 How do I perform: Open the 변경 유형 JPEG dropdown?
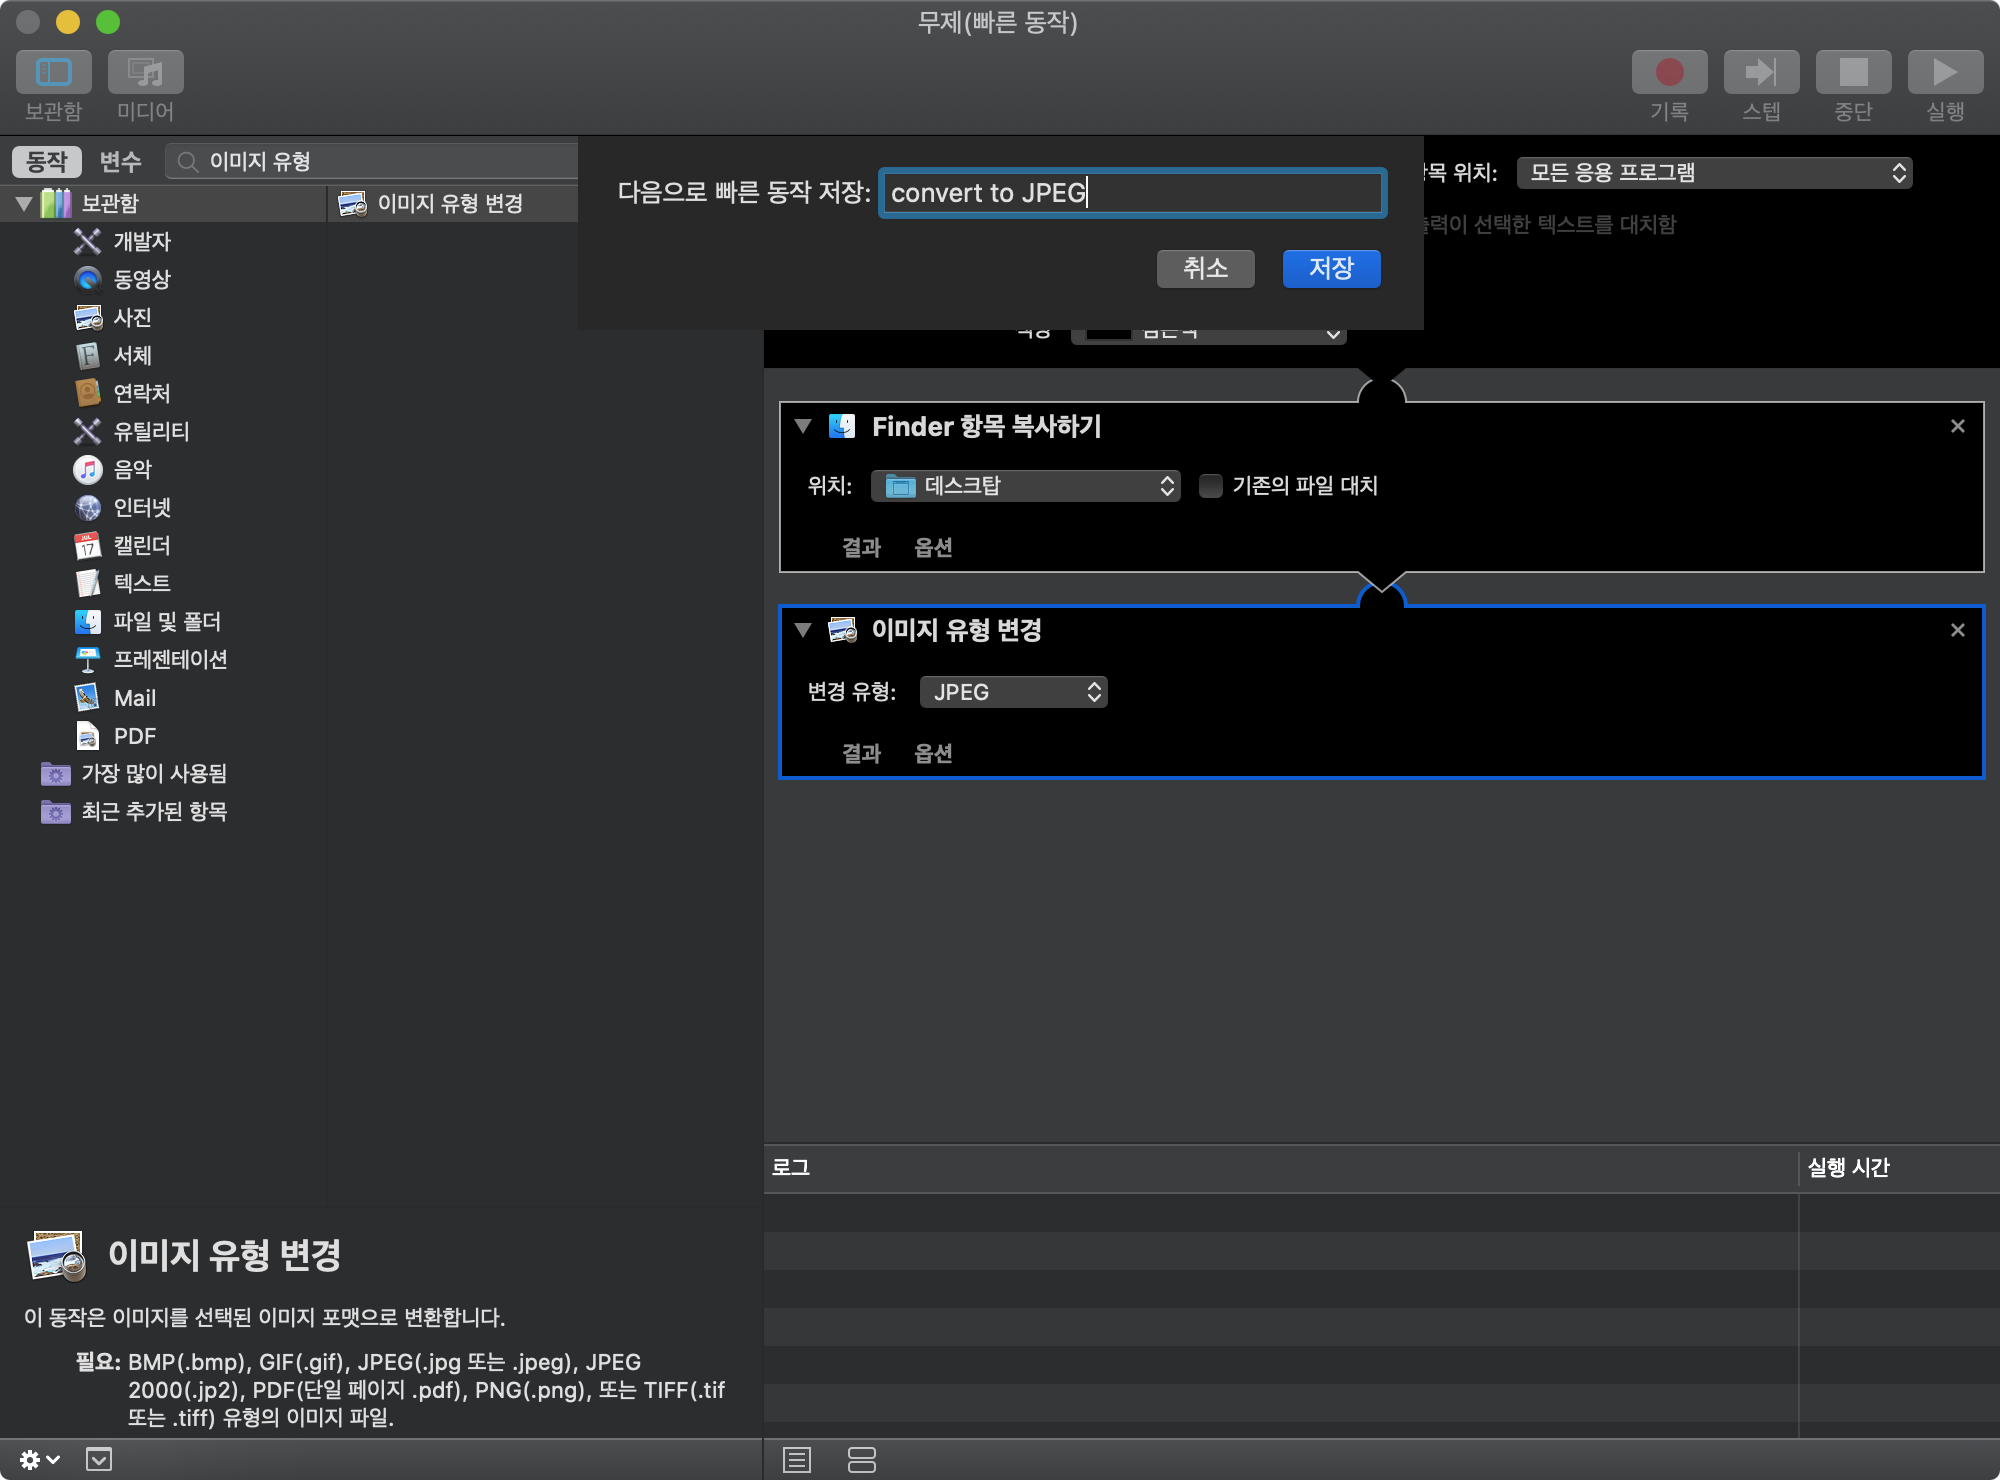tap(1013, 692)
